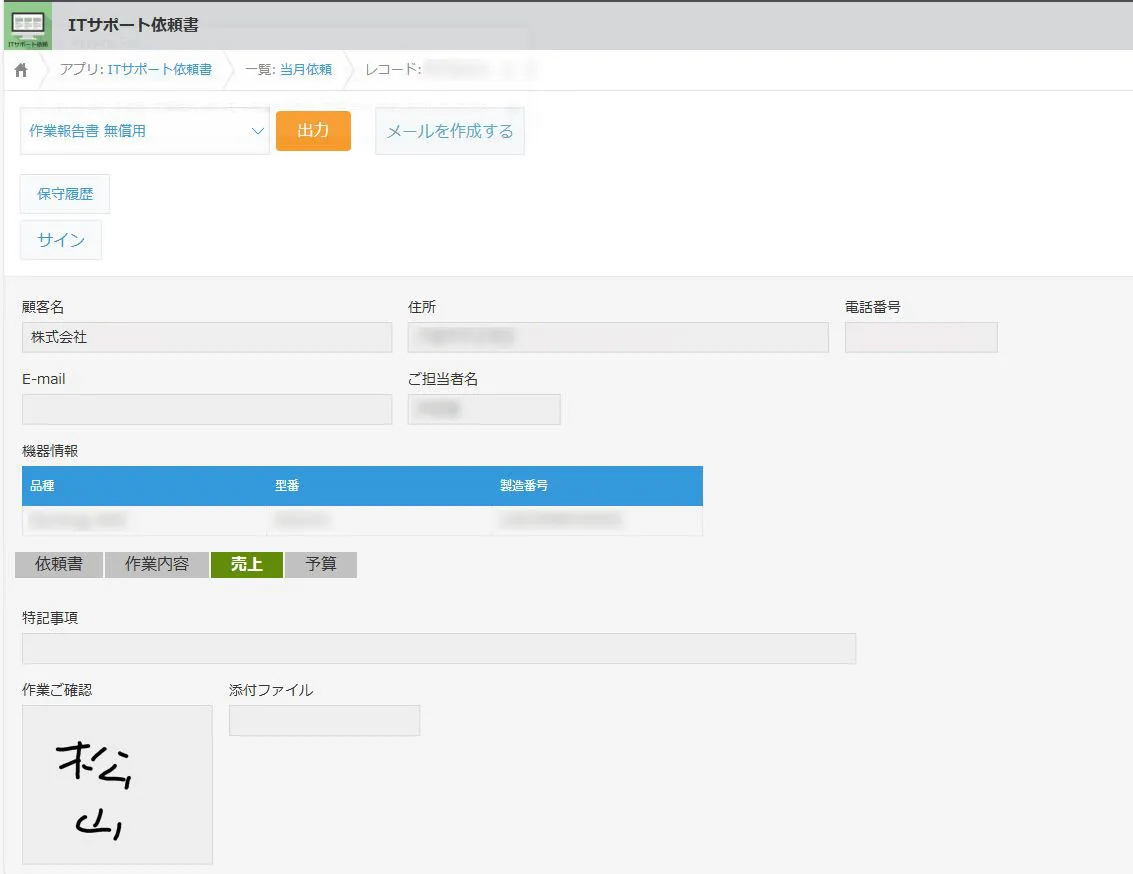Image resolution: width=1133 pixels, height=874 pixels.
Task: Click the IT support app icon
Action: [27, 26]
